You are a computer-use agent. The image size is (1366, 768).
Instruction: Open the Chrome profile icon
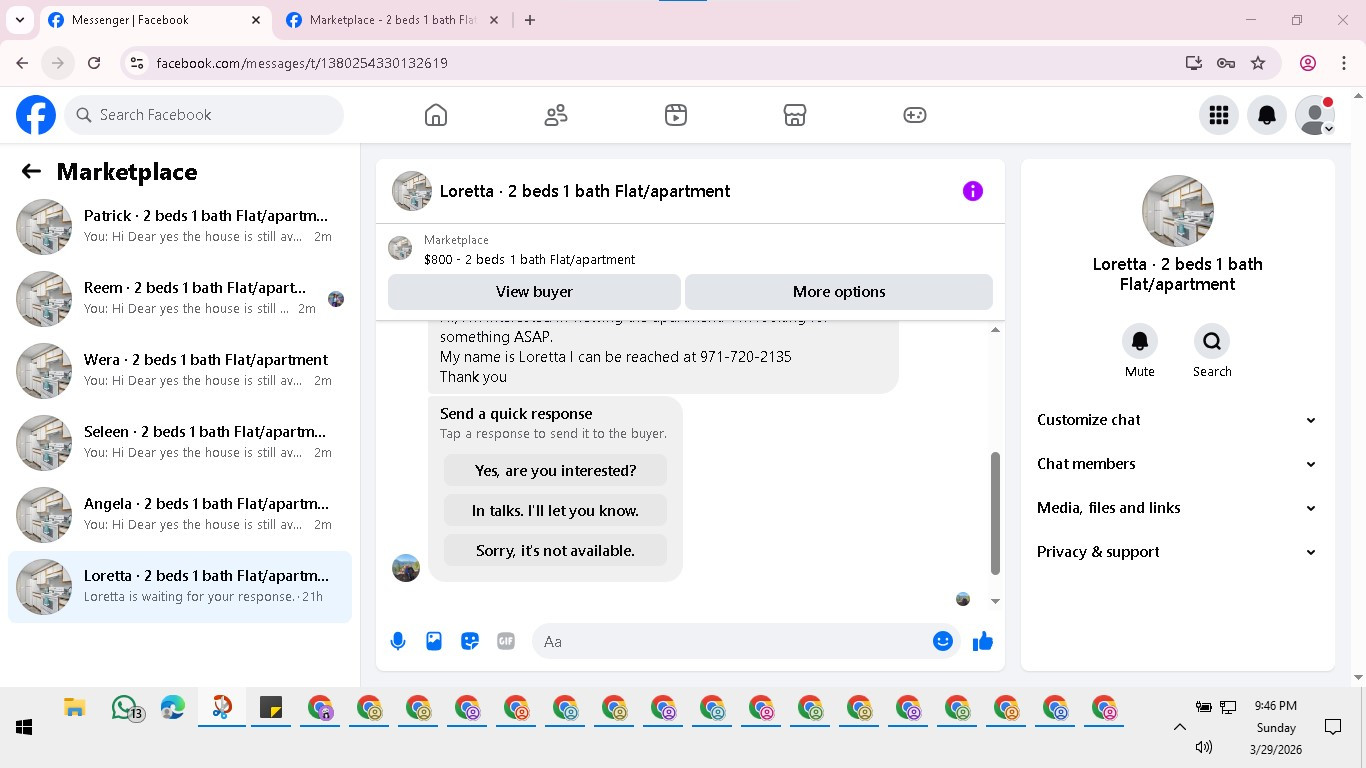click(x=1308, y=63)
